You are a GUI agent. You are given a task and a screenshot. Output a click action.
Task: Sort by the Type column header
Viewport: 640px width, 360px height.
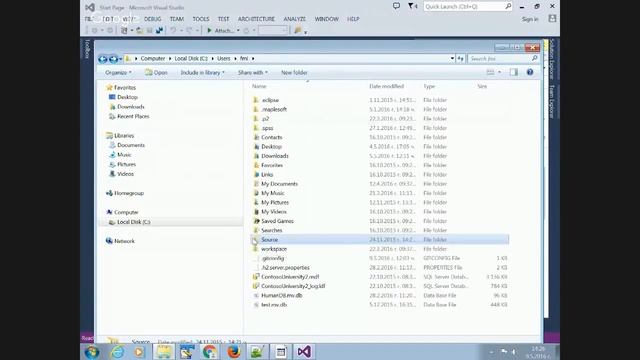tap(429, 86)
